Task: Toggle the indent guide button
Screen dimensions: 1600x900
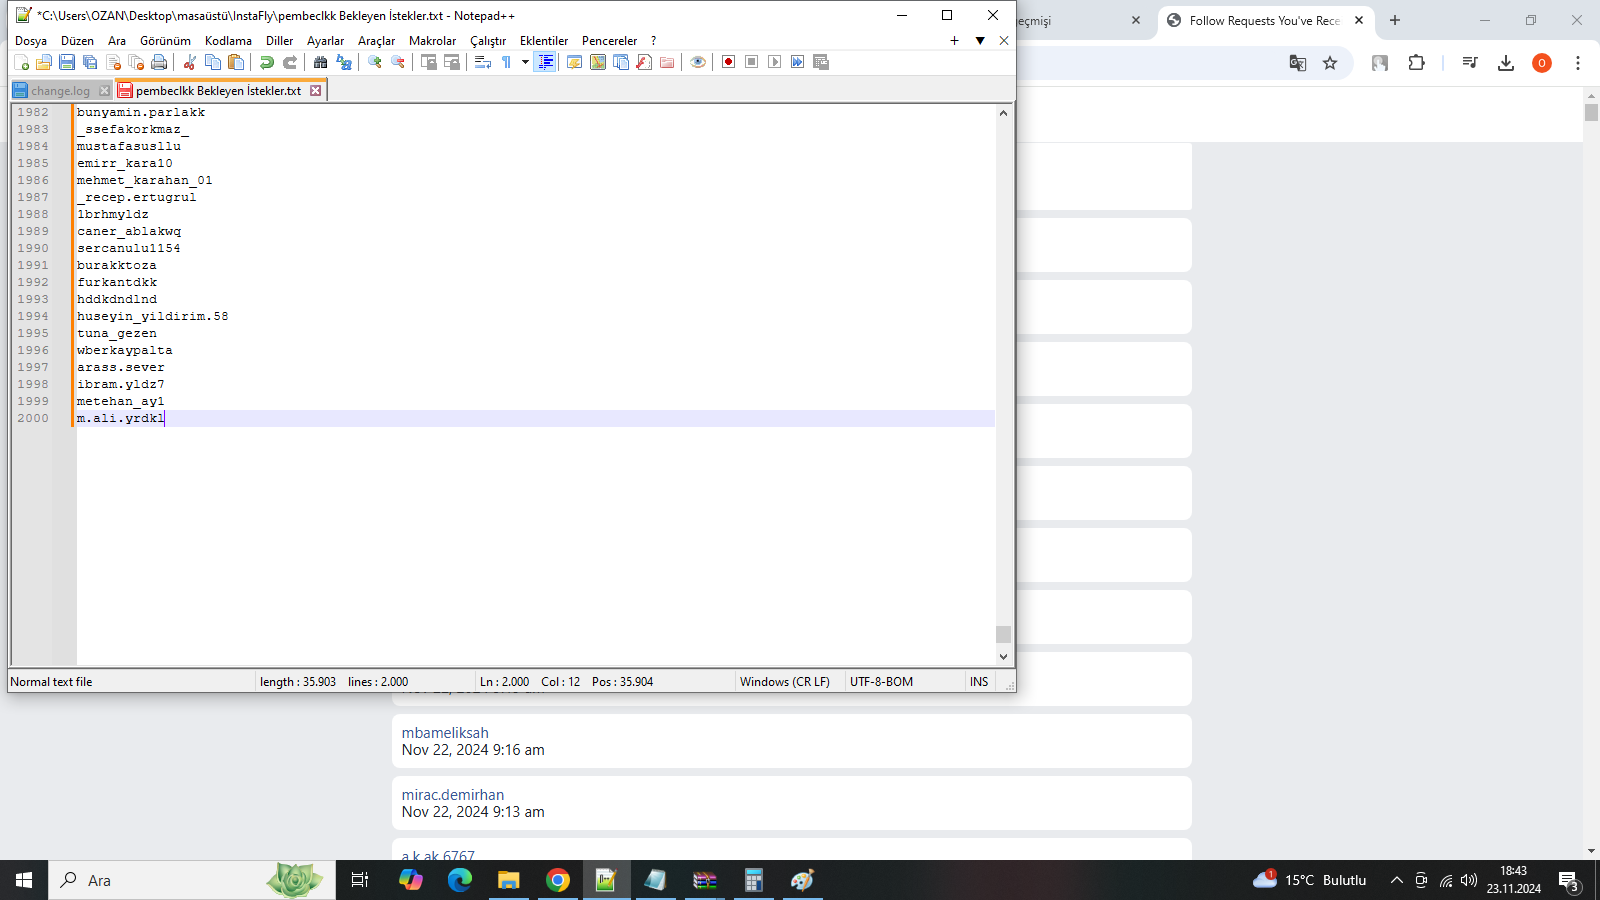Action: tap(546, 62)
